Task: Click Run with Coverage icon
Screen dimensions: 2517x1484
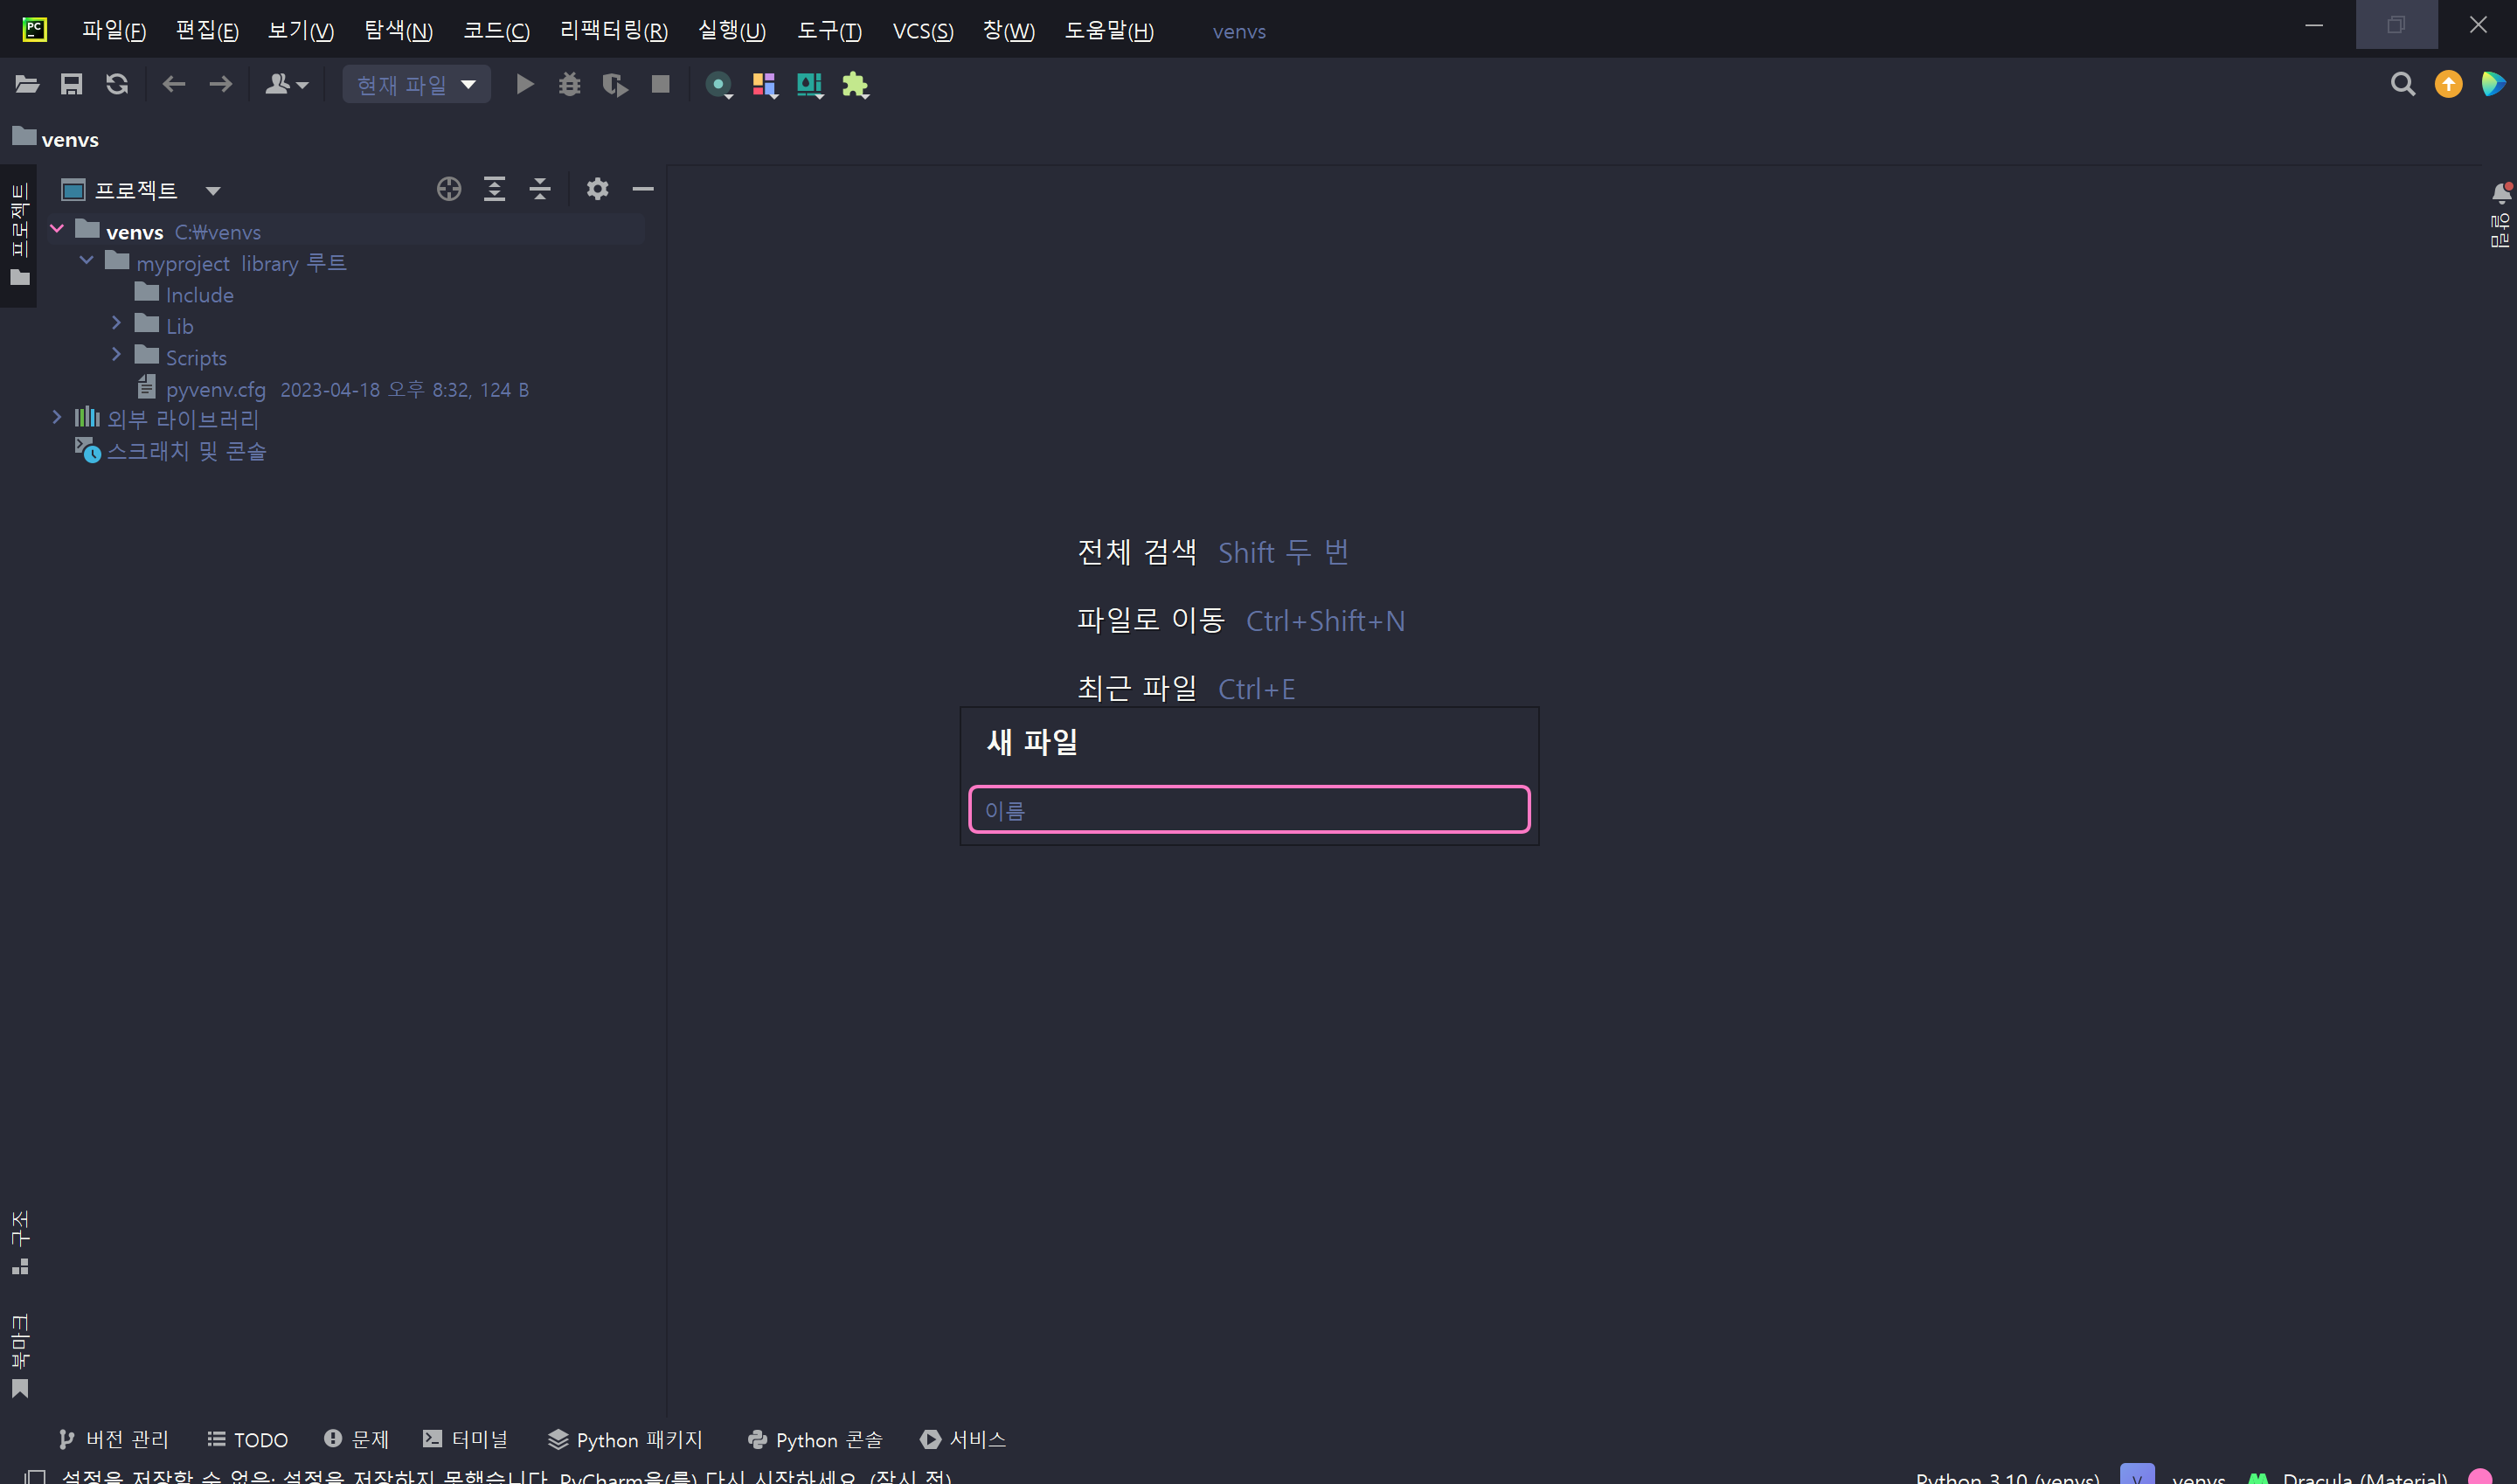Action: (x=615, y=85)
